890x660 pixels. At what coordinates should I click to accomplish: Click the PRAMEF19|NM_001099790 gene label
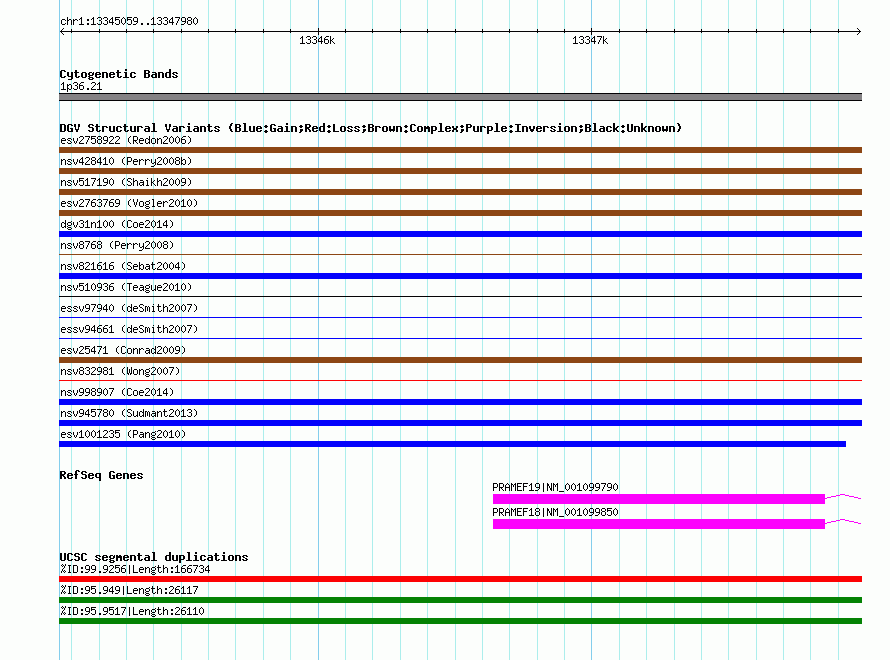click(x=555, y=487)
